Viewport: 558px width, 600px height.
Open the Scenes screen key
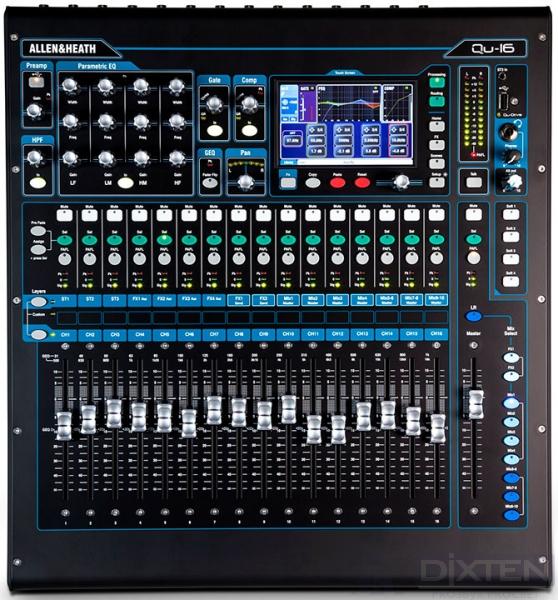(437, 164)
